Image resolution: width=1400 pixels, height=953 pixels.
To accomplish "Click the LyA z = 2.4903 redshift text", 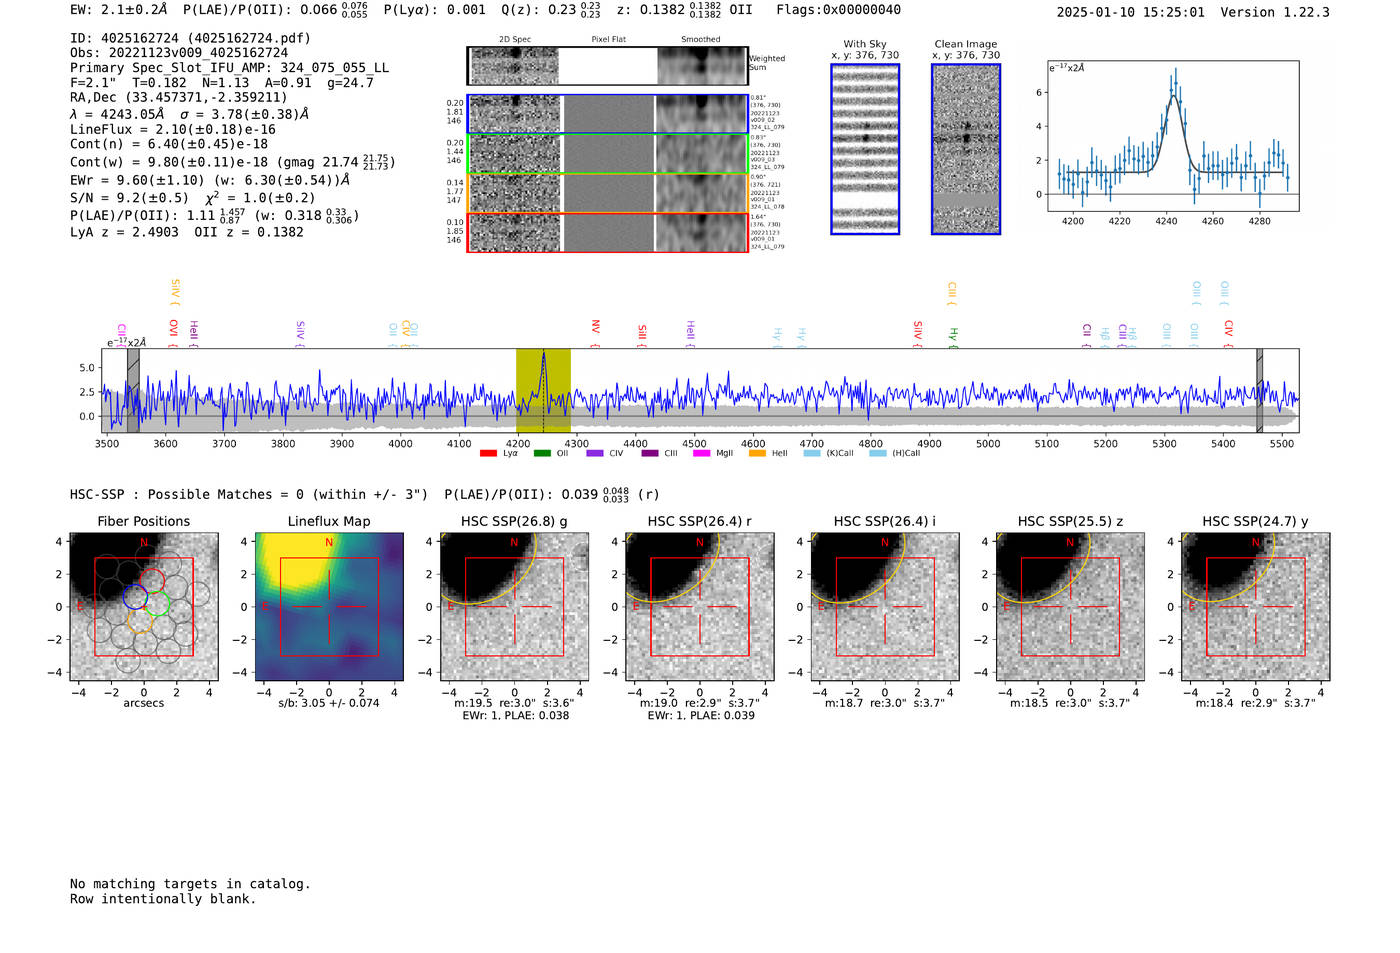I will pyautogui.click(x=125, y=232).
